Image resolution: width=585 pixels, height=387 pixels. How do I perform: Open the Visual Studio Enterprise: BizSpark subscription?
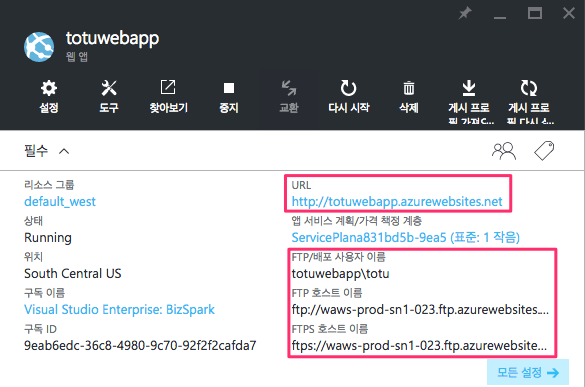119,309
